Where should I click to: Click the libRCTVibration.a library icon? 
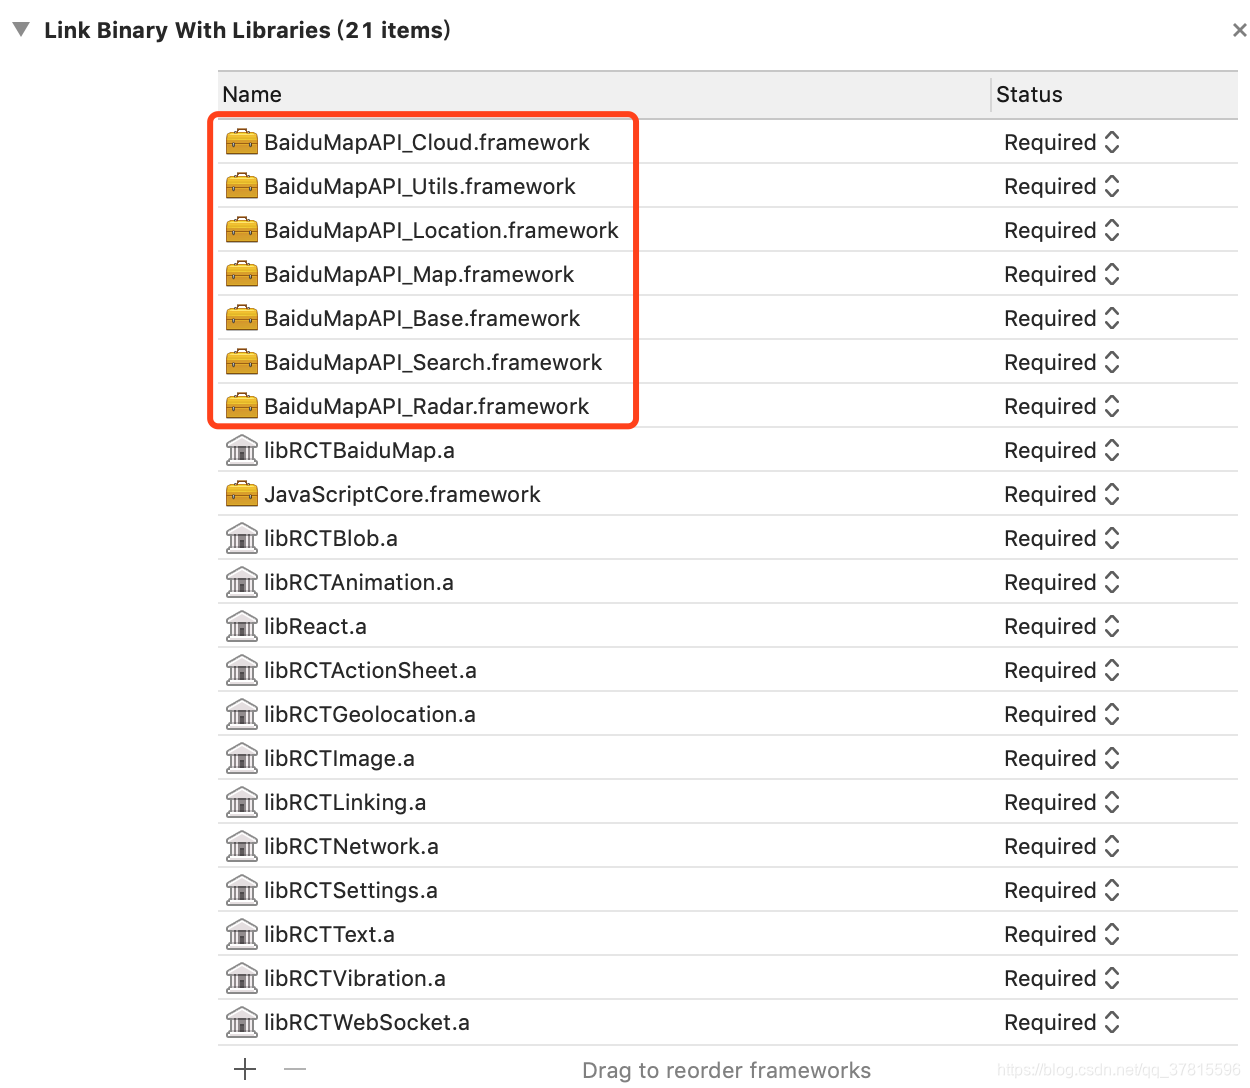pos(242,978)
